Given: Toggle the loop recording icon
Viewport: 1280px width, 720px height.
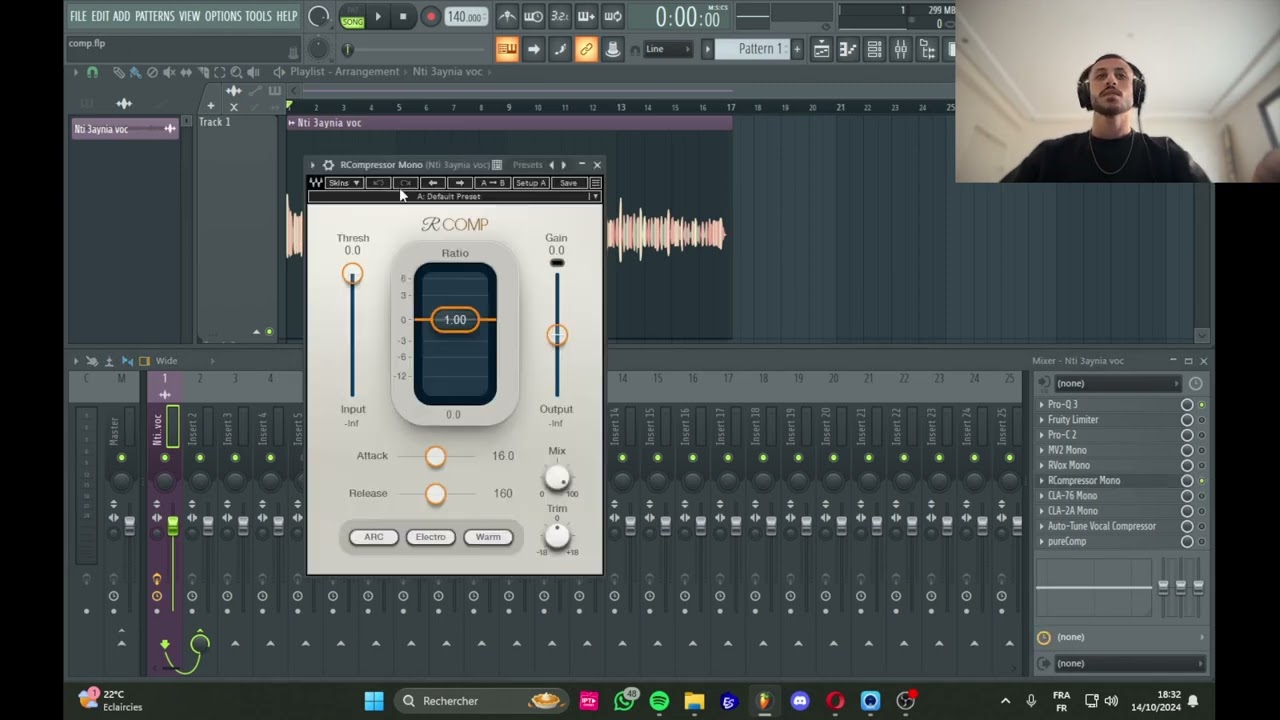Looking at the screenshot, I should pyautogui.click(x=612, y=17).
